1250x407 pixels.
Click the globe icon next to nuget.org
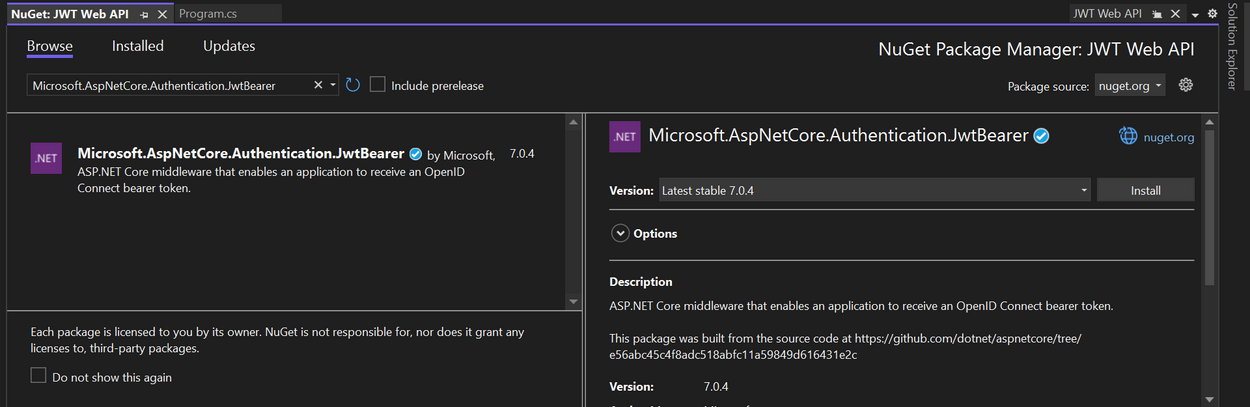pyautogui.click(x=1128, y=137)
